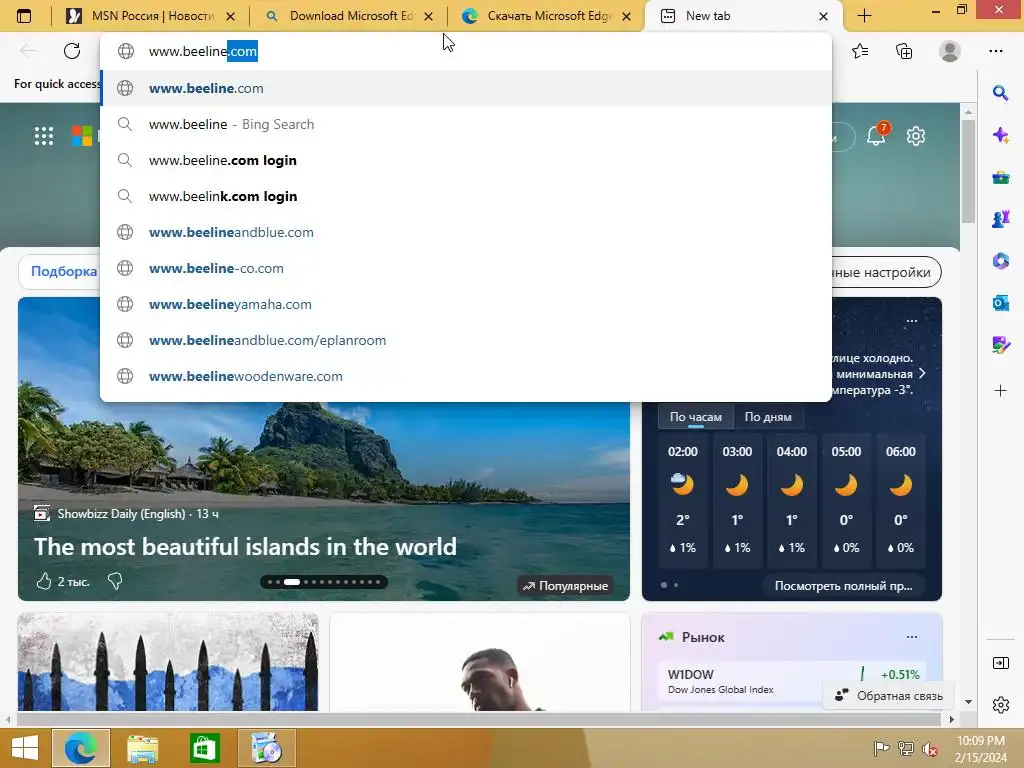Image resolution: width=1024 pixels, height=768 pixels.
Task: Choose www.beelineyamaha.com suggestion
Action: [466, 304]
